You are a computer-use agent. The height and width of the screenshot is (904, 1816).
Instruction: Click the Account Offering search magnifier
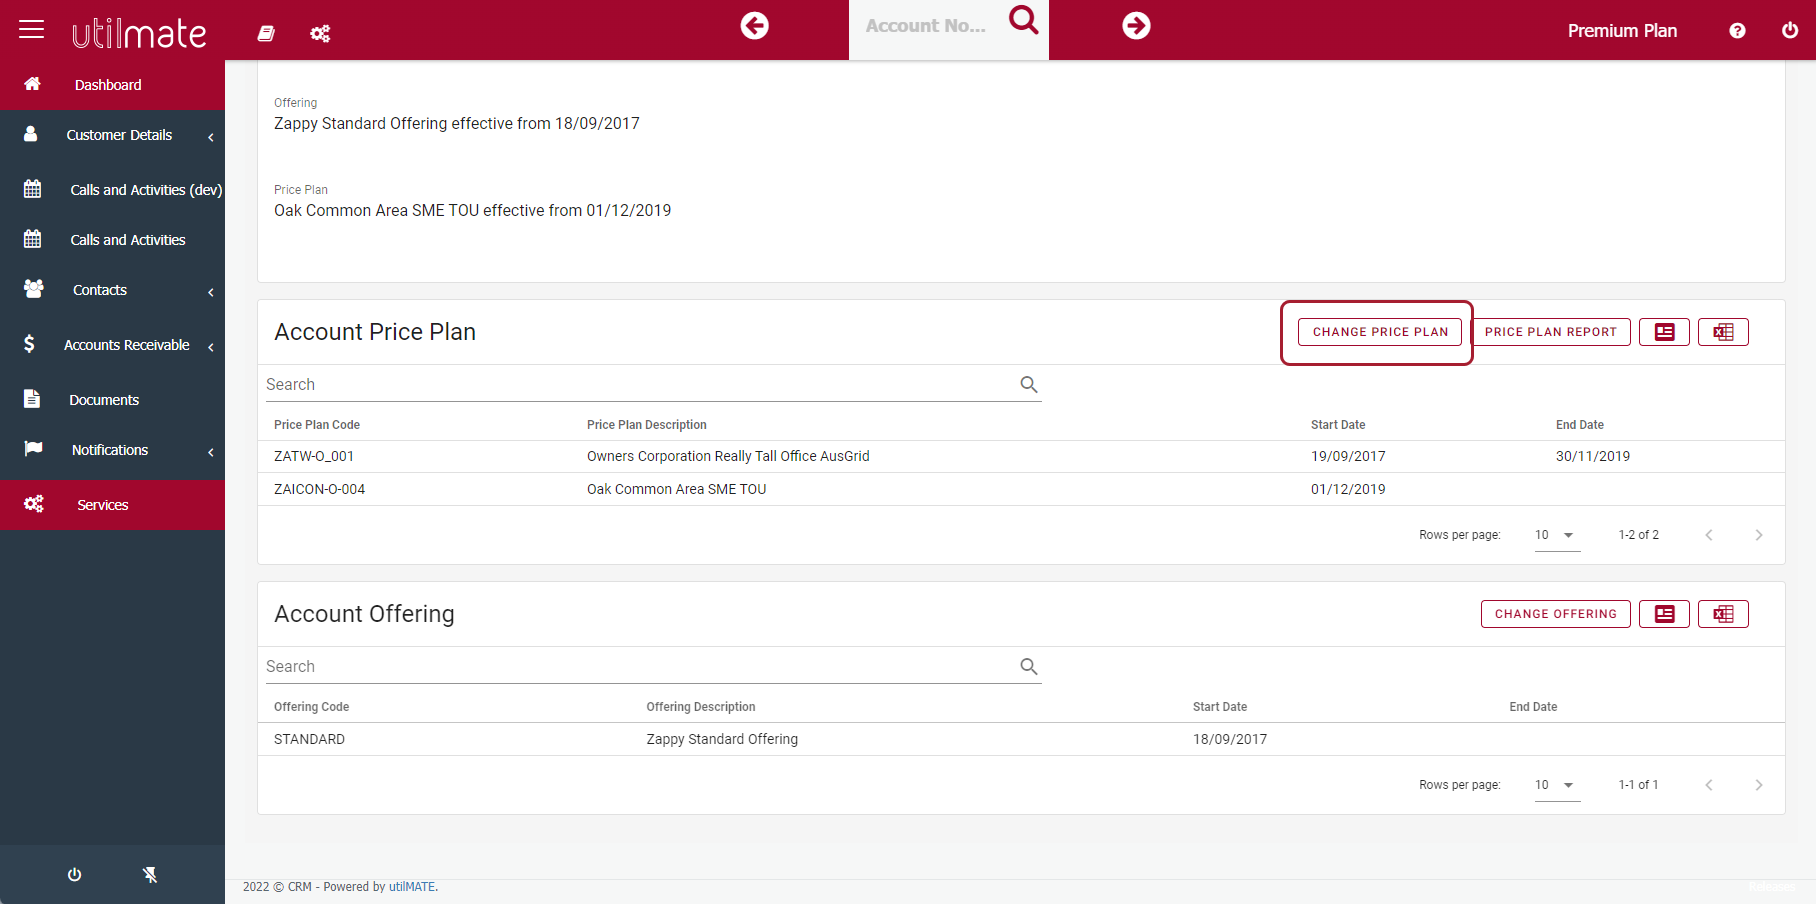[x=1029, y=667]
